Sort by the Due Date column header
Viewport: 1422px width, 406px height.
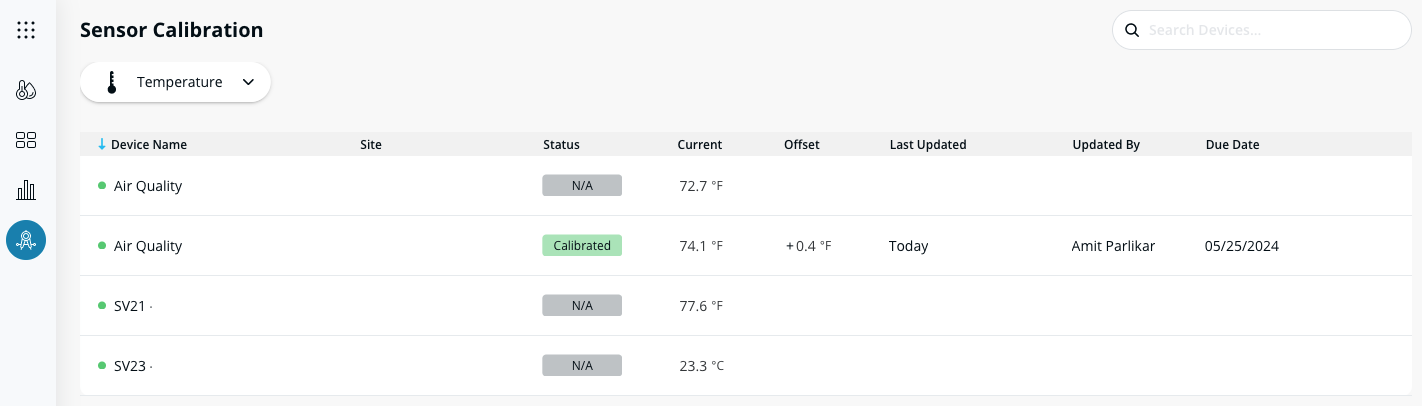pos(1232,145)
